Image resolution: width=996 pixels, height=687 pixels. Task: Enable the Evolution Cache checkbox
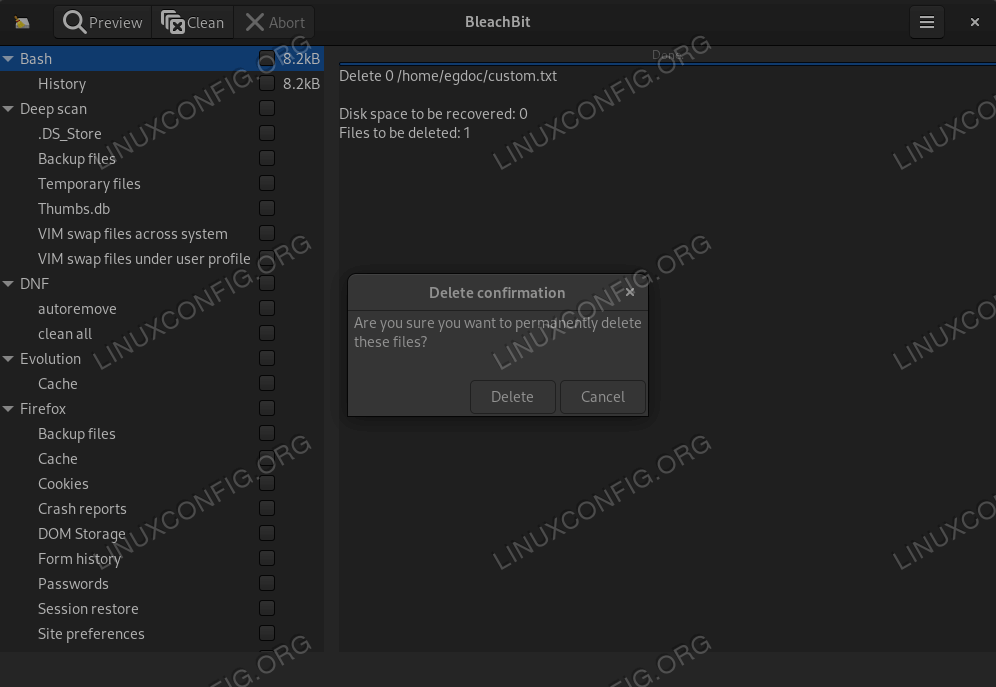click(267, 384)
